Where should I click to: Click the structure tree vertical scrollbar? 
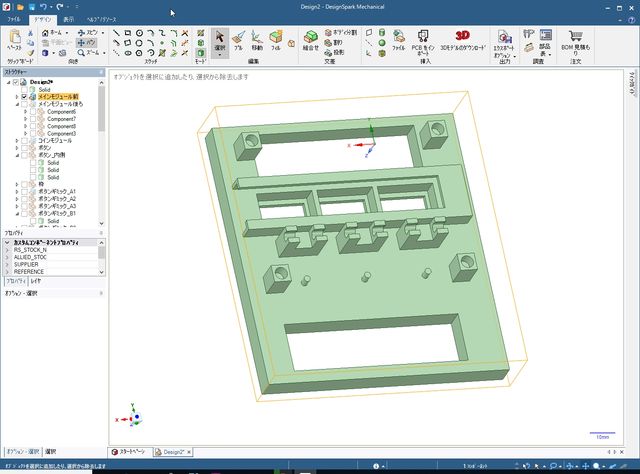(x=101, y=109)
